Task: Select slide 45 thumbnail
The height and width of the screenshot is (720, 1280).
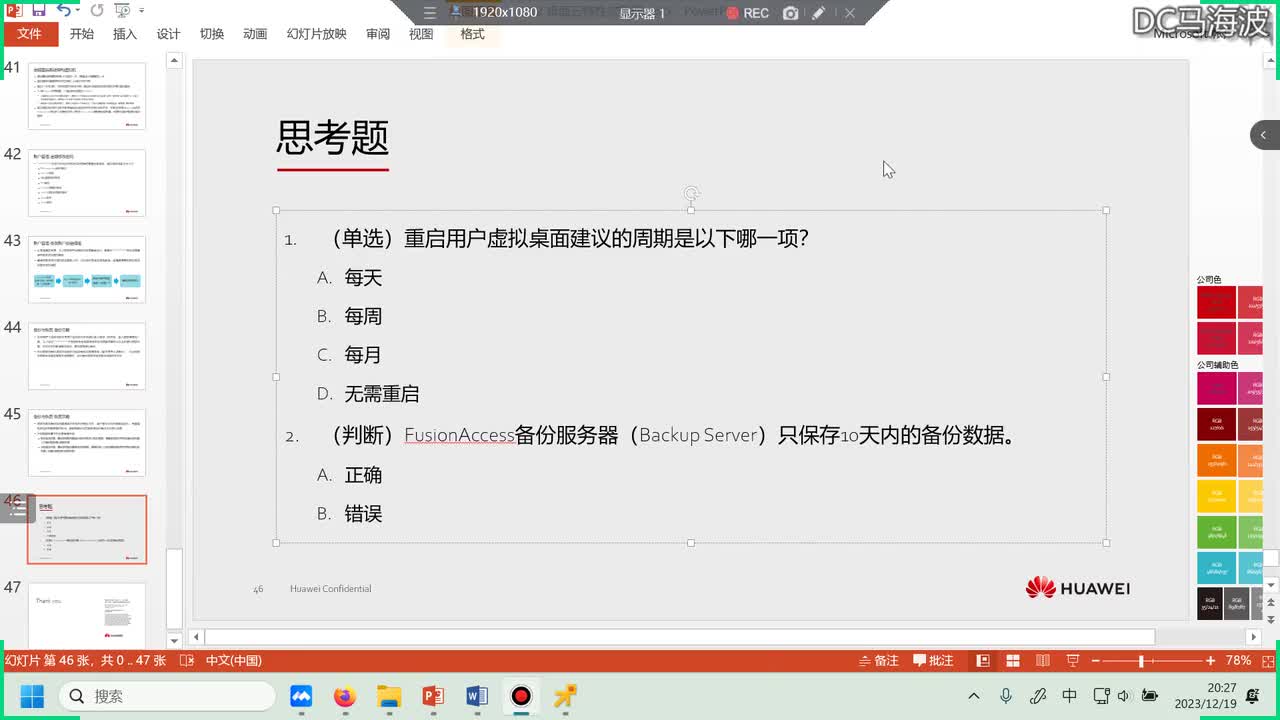Action: 87,443
